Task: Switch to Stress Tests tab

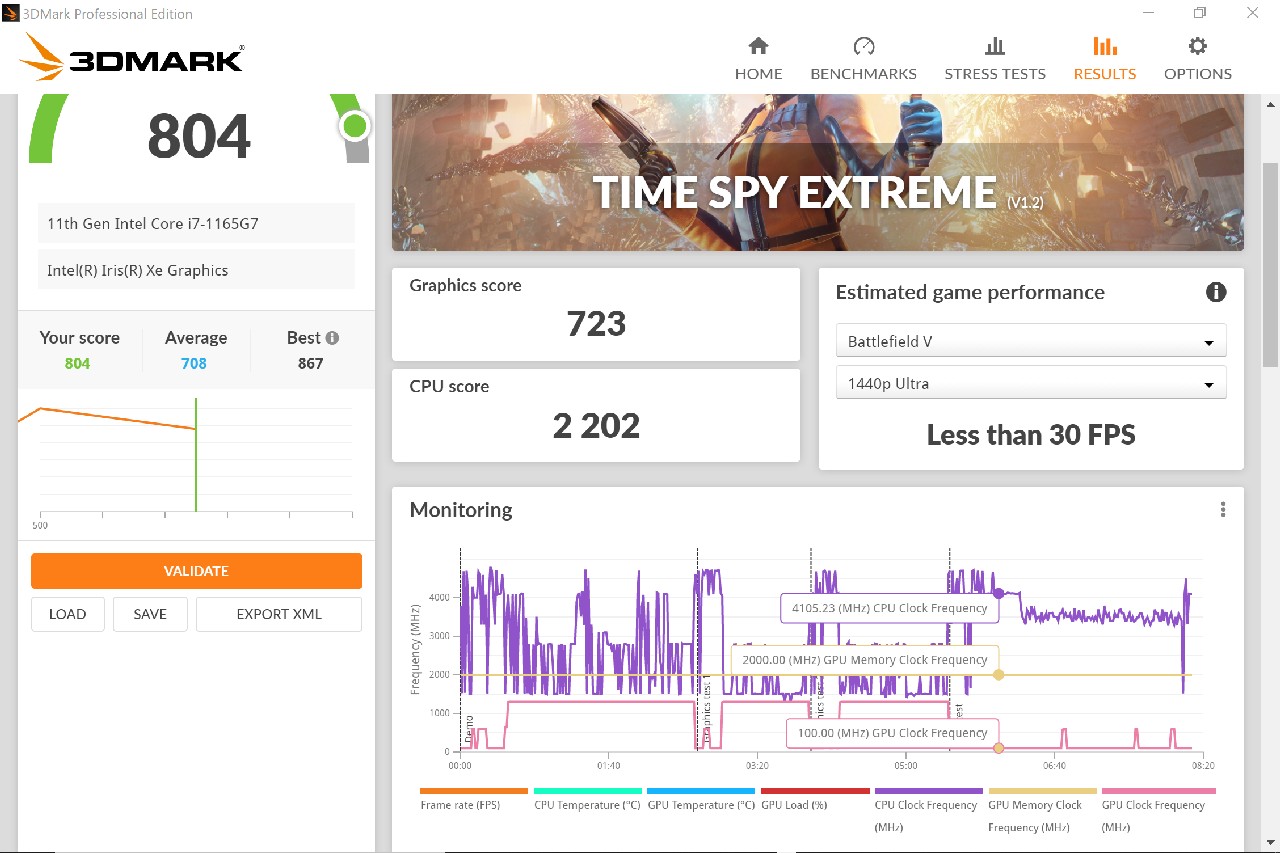Action: (x=995, y=60)
